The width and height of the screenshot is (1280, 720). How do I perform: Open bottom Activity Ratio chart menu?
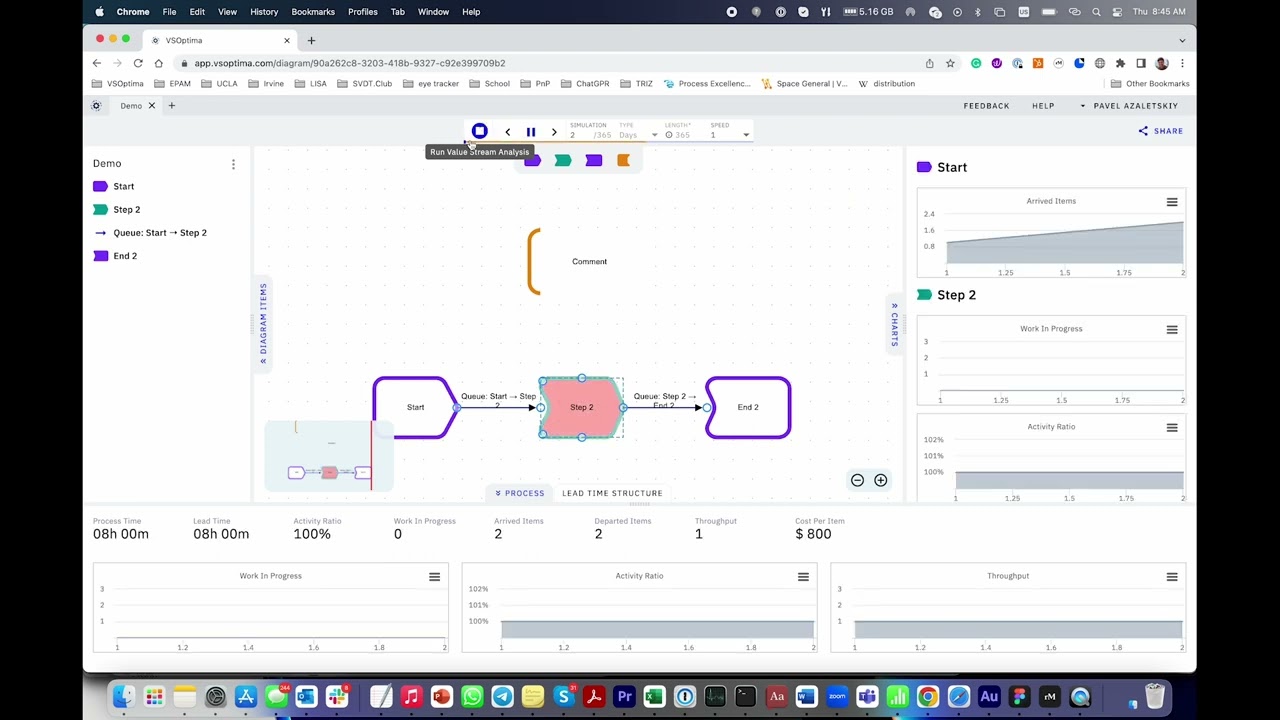point(803,577)
